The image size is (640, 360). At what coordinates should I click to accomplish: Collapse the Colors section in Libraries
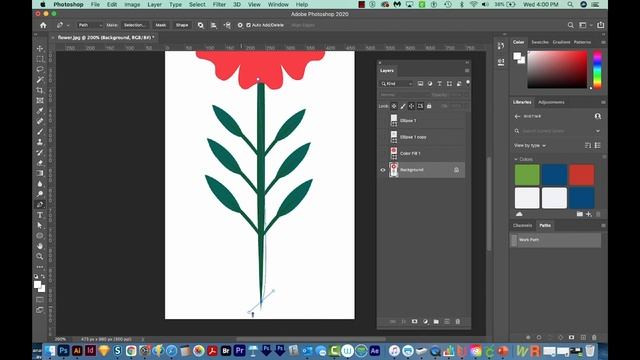pos(516,159)
